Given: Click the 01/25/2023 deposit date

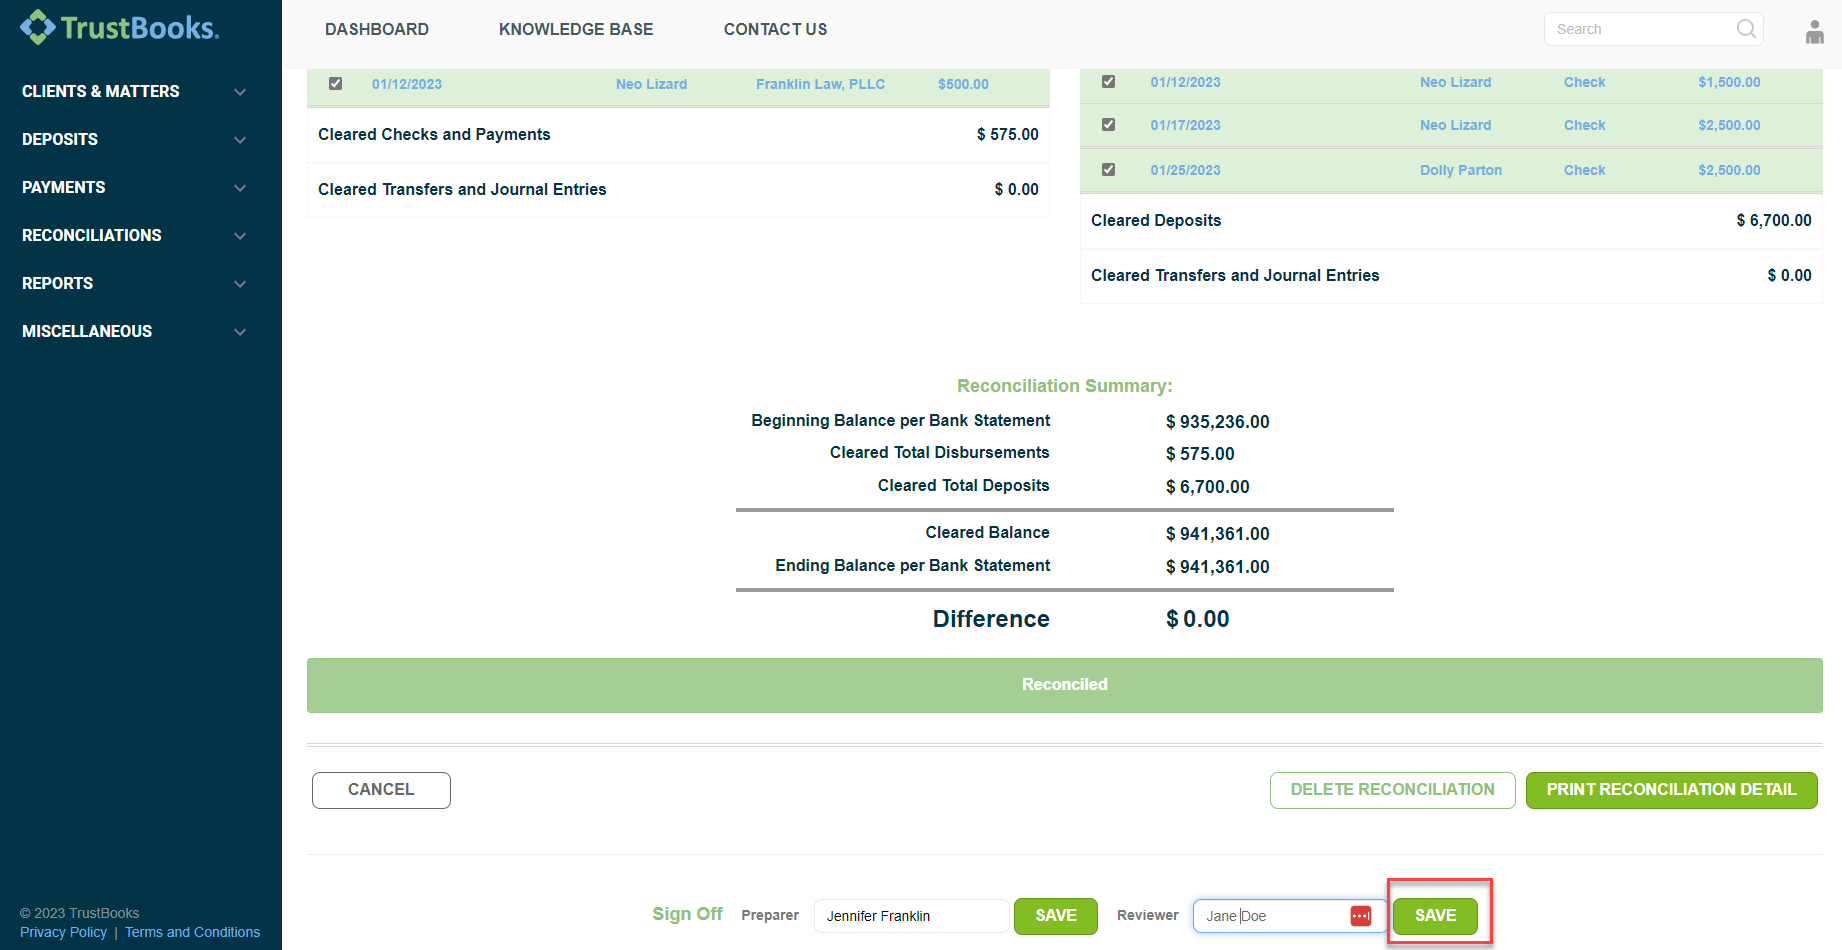Looking at the screenshot, I should [x=1185, y=170].
